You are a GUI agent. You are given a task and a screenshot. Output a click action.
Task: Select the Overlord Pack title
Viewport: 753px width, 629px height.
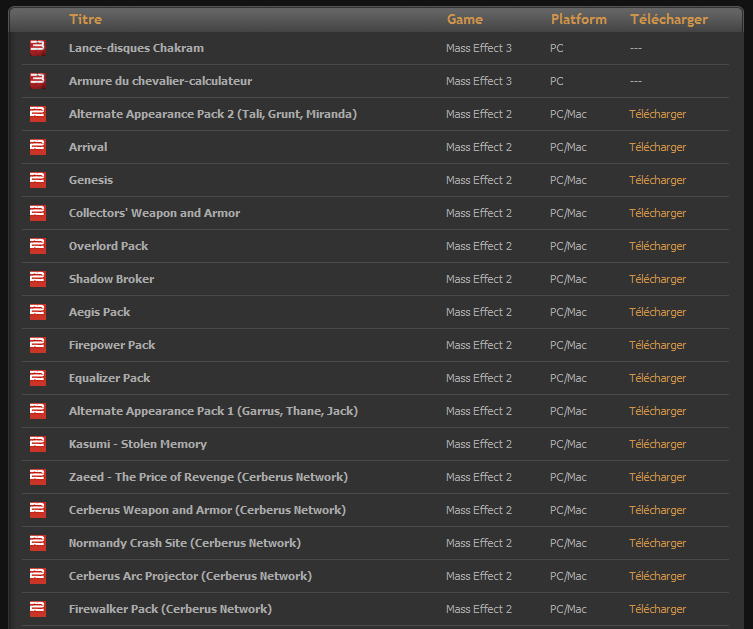(109, 246)
